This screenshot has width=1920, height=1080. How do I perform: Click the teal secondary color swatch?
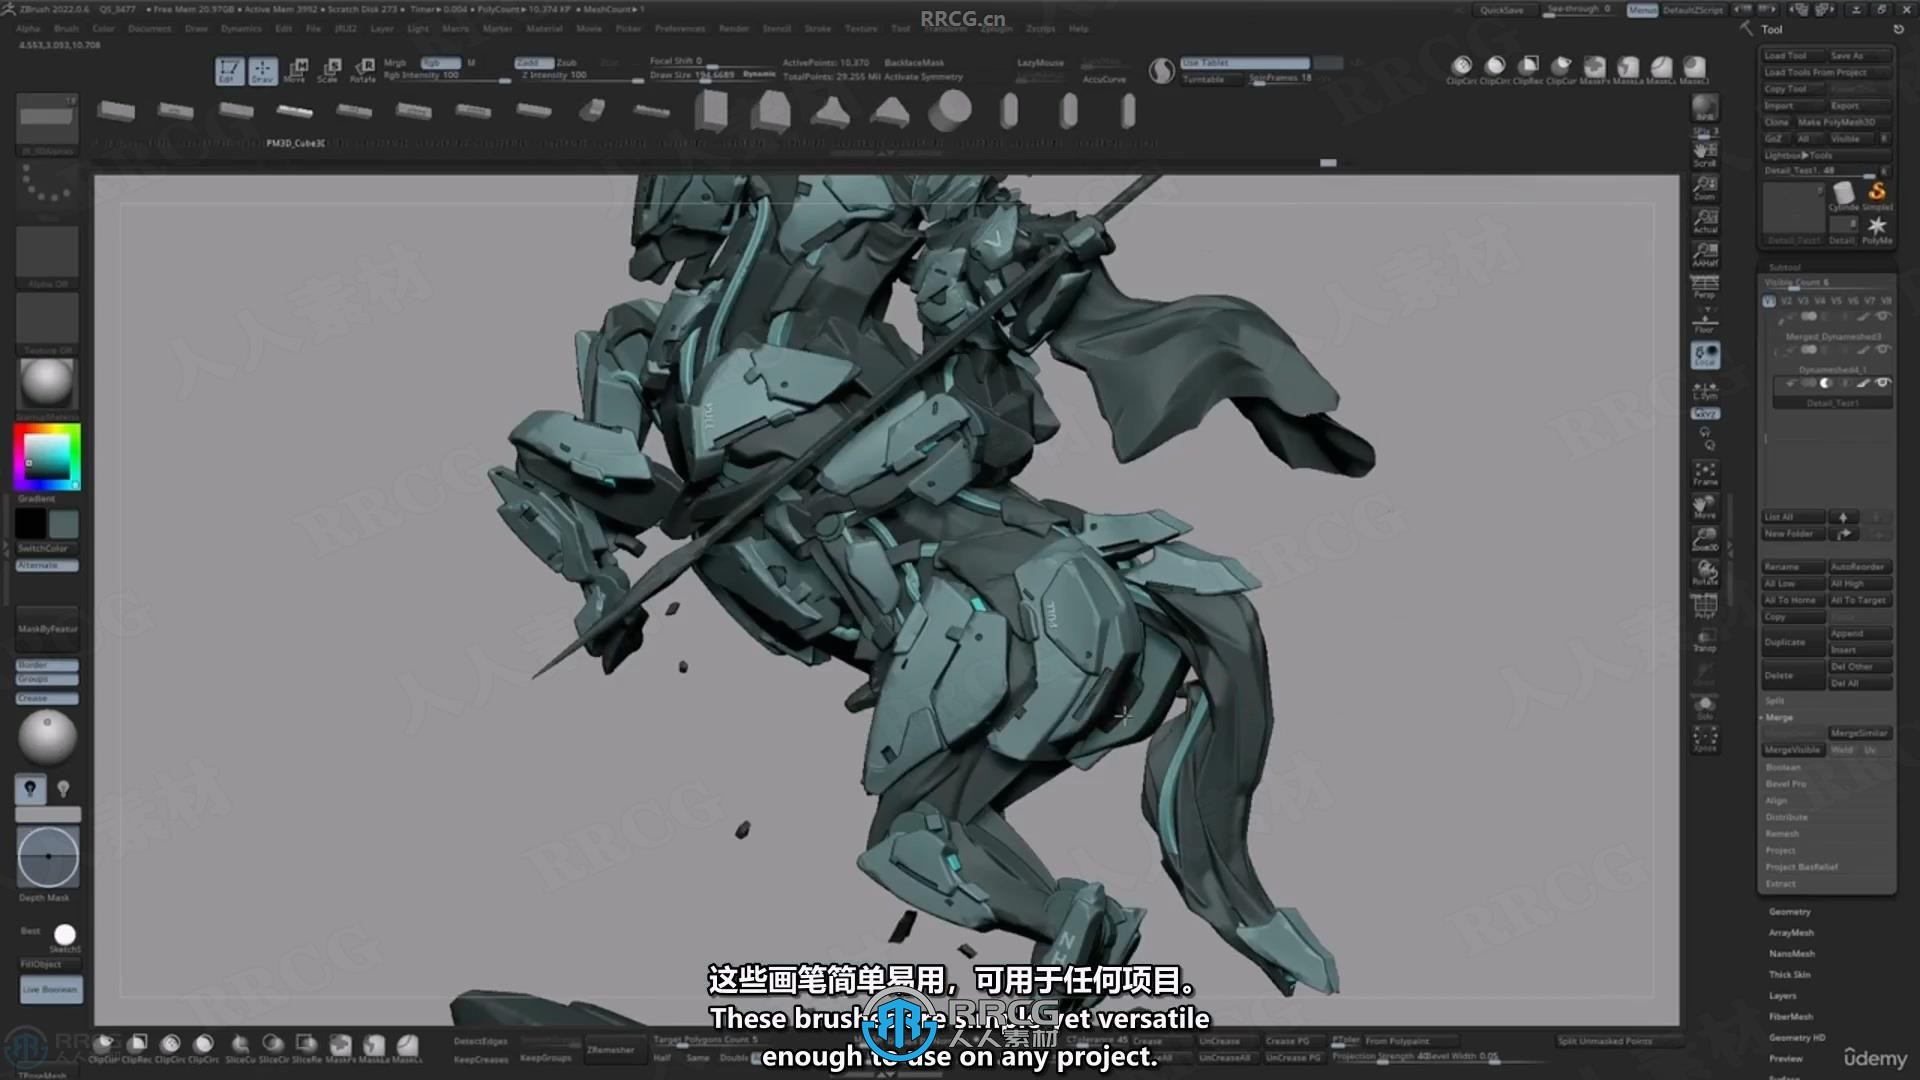[63, 523]
